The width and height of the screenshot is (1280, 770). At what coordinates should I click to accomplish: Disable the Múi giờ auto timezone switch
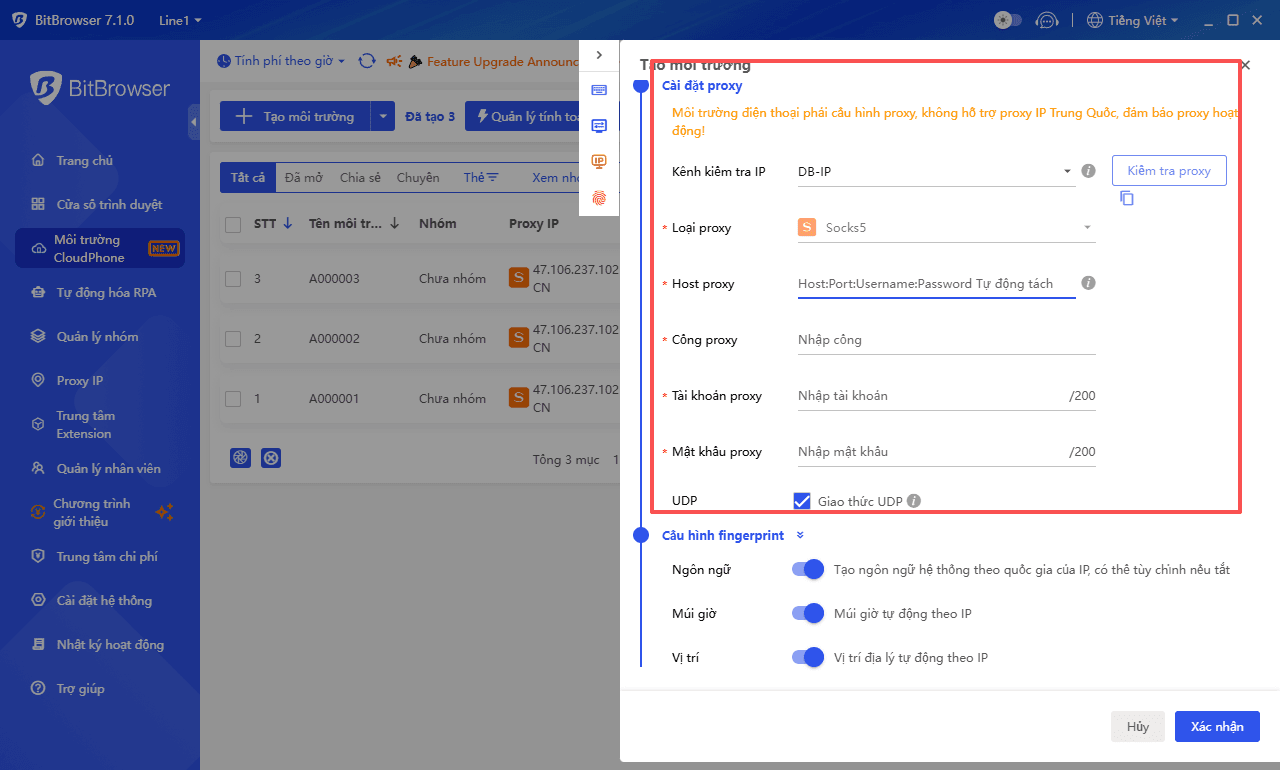[x=807, y=613]
